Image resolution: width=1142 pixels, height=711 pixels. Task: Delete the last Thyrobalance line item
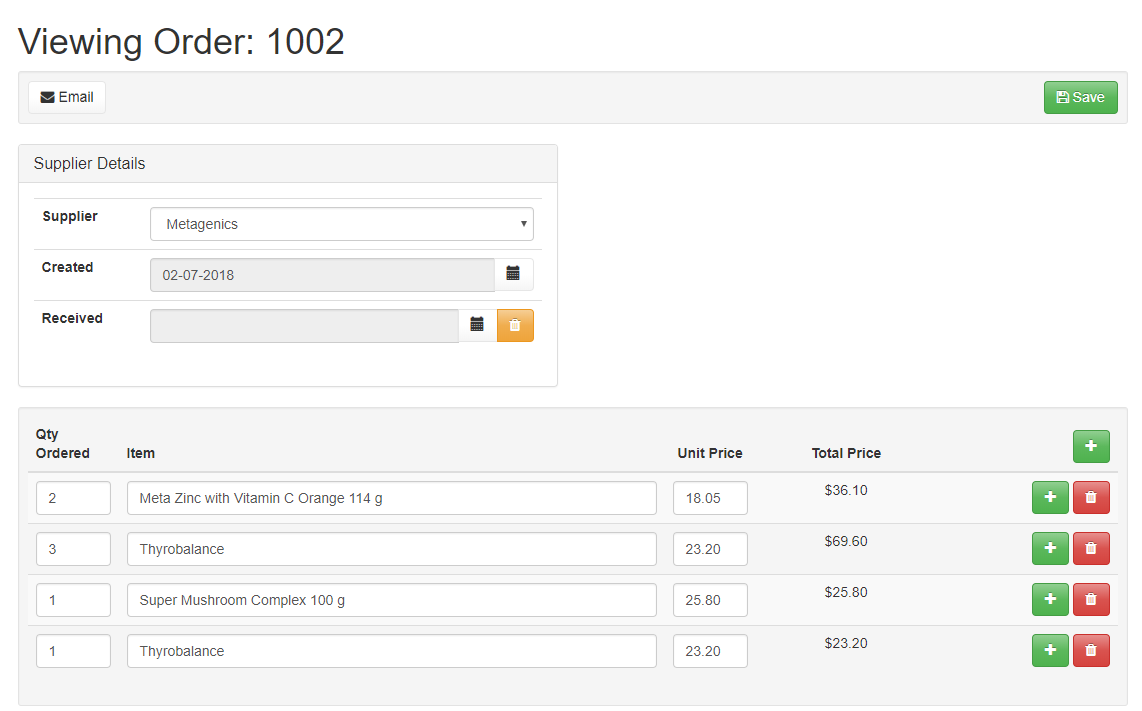pos(1091,650)
